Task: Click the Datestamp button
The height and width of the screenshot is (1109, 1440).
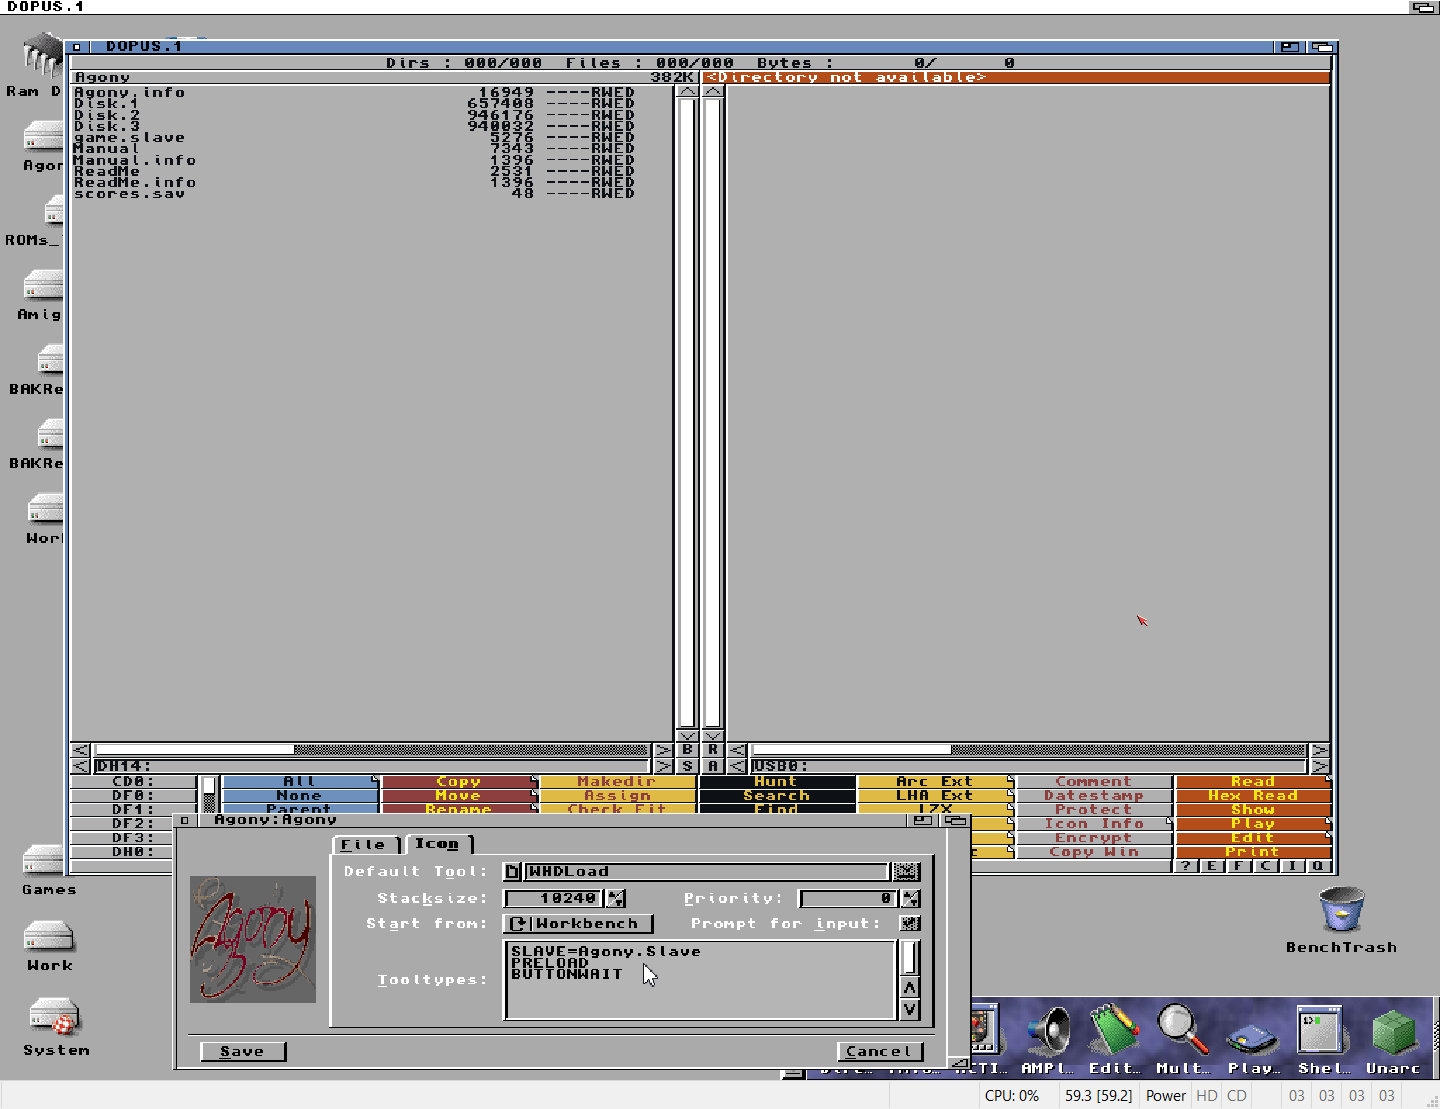Action: pos(1093,795)
